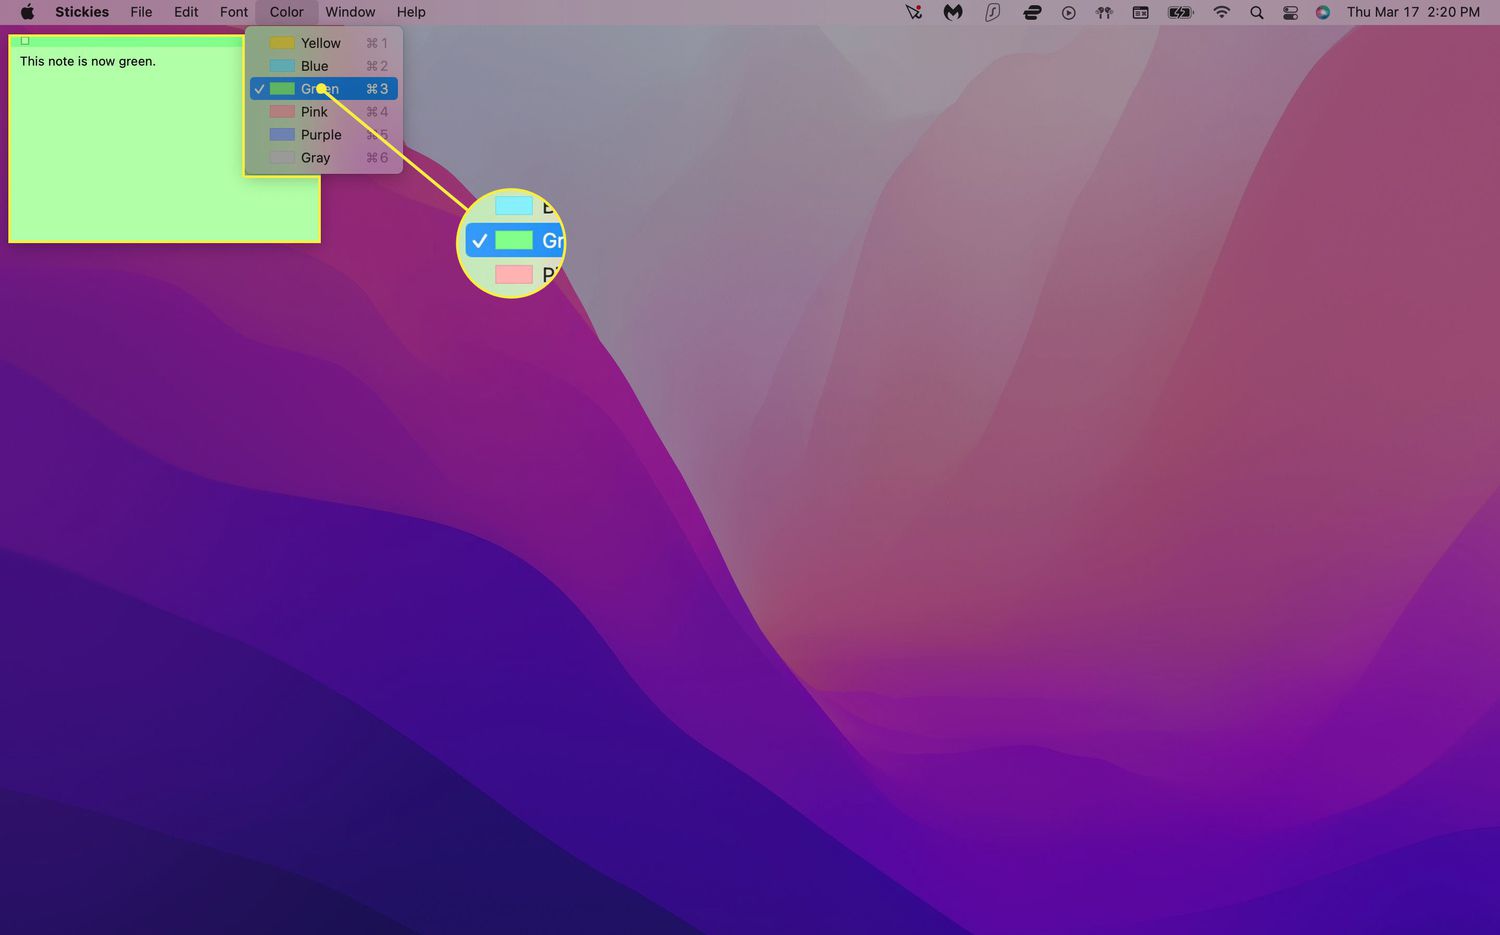
Task: Select Yellow in the Color menu
Action: pyautogui.click(x=321, y=43)
